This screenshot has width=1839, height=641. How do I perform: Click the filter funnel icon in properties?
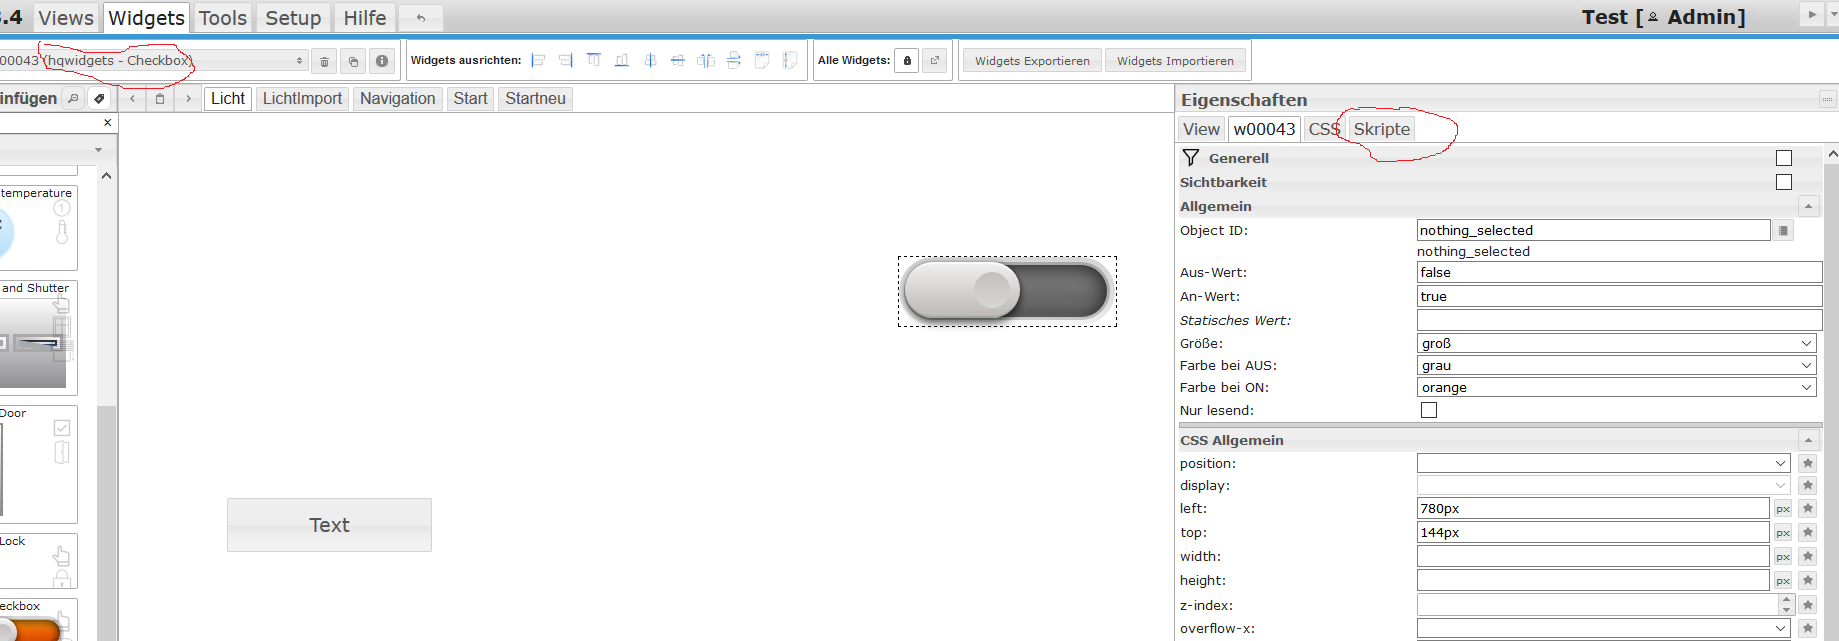[x=1190, y=158]
